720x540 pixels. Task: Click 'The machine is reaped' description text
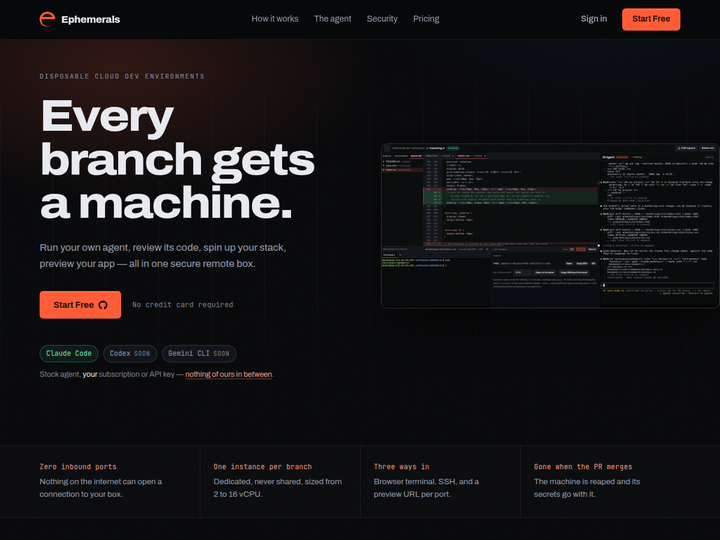pyautogui.click(x=587, y=488)
